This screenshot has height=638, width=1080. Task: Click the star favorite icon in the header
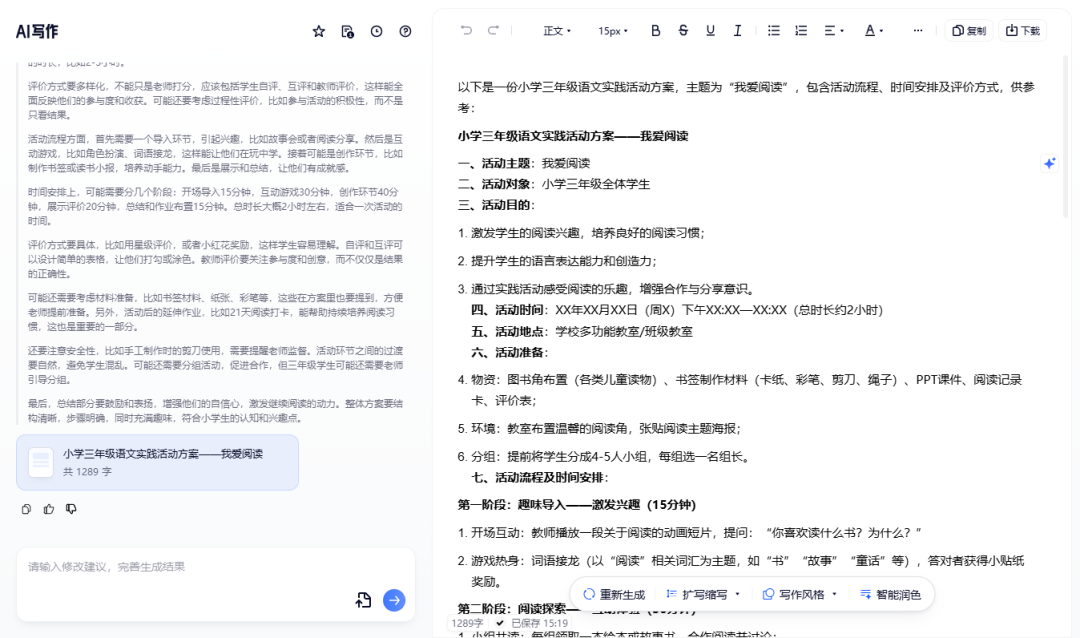click(318, 31)
